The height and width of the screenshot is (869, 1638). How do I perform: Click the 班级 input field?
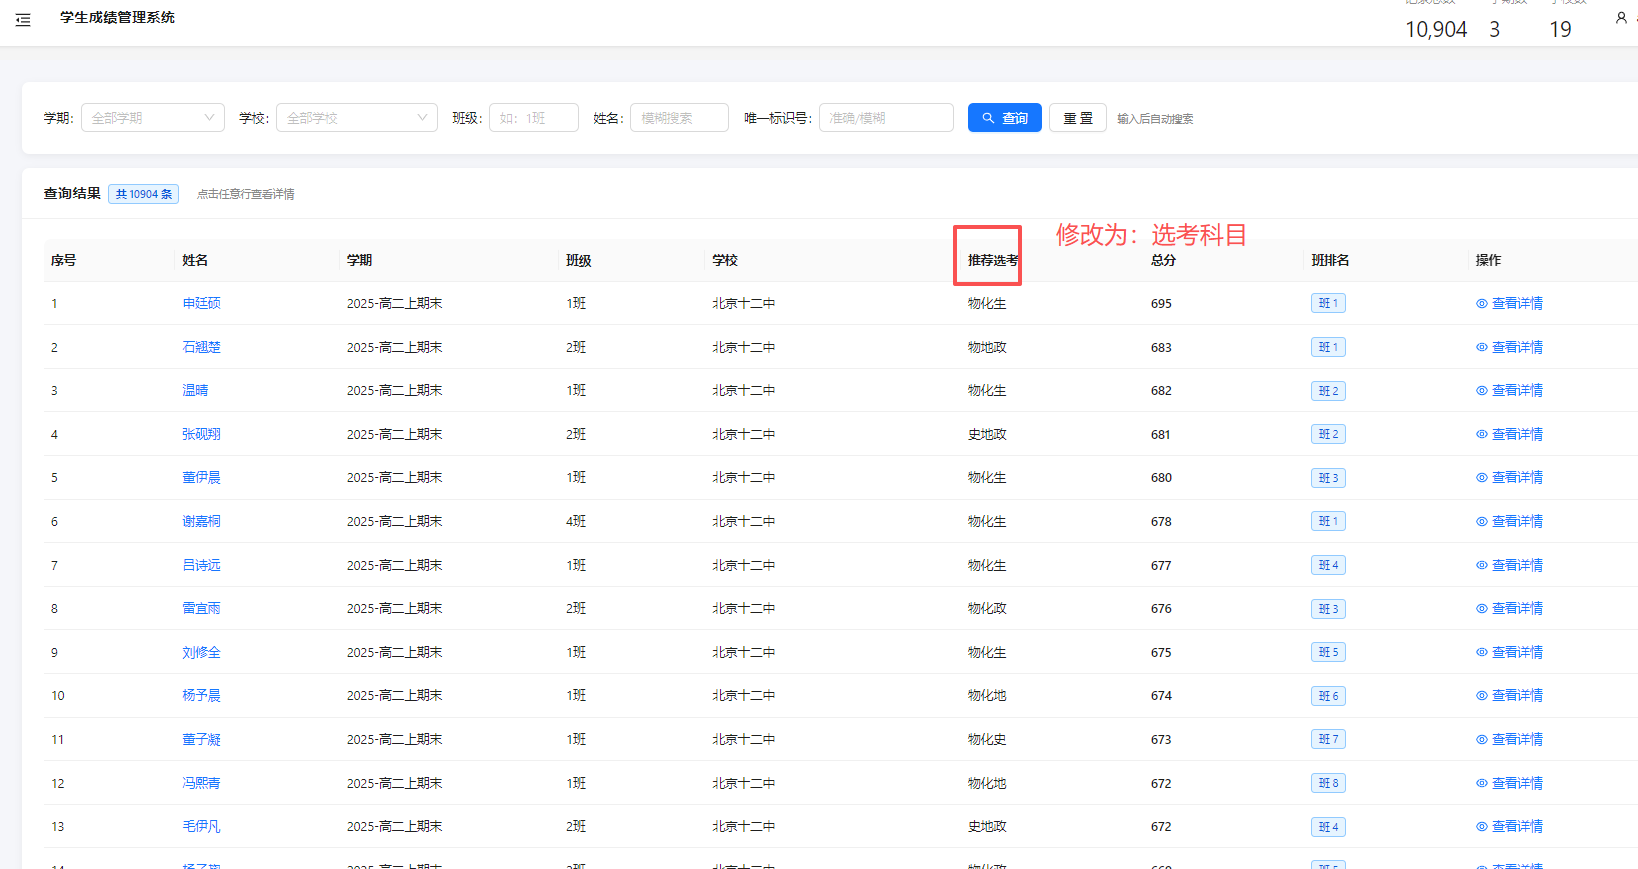click(533, 118)
